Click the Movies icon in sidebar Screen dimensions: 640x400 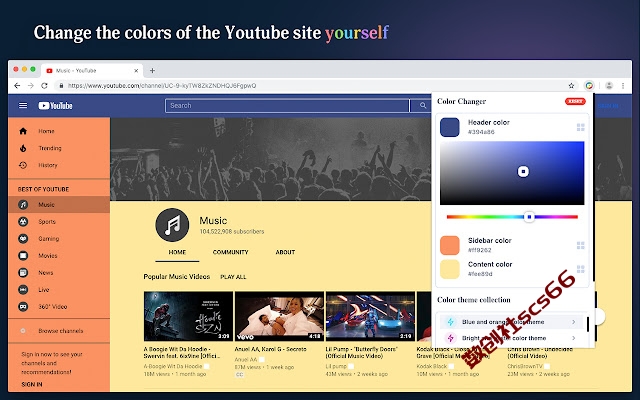[23, 256]
